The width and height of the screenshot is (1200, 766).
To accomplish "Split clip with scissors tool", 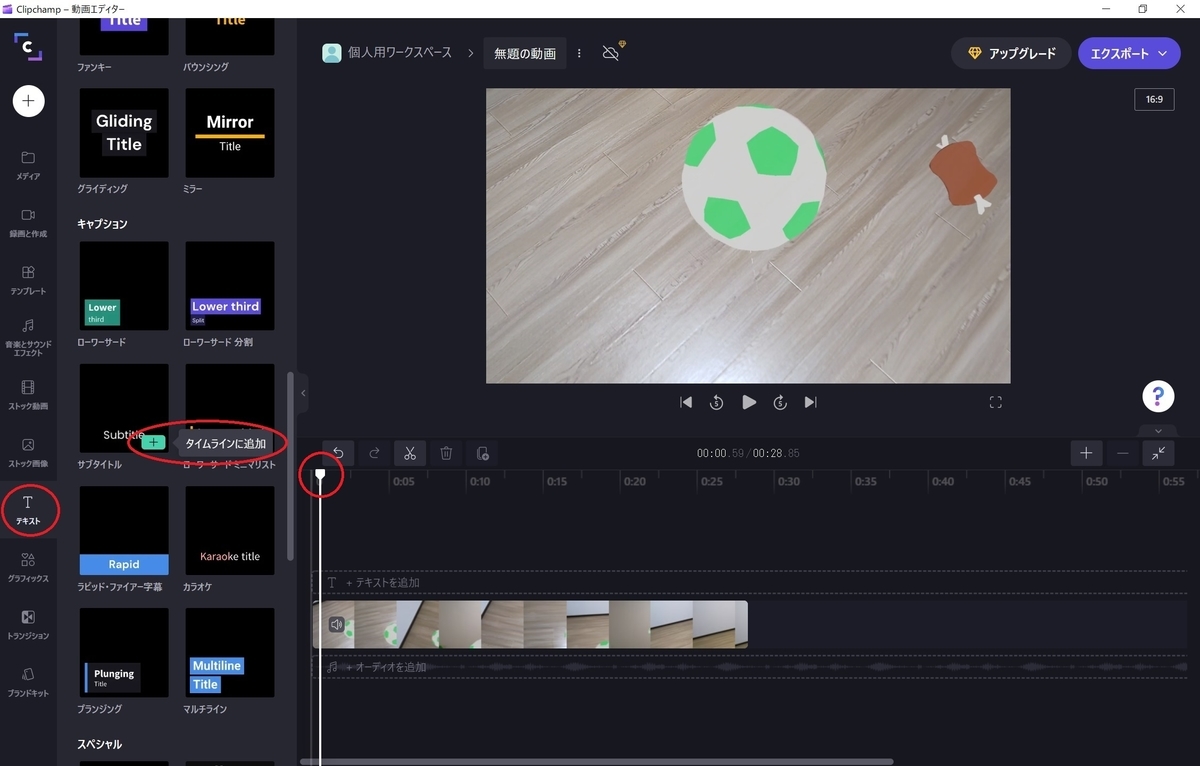I will [x=410, y=453].
